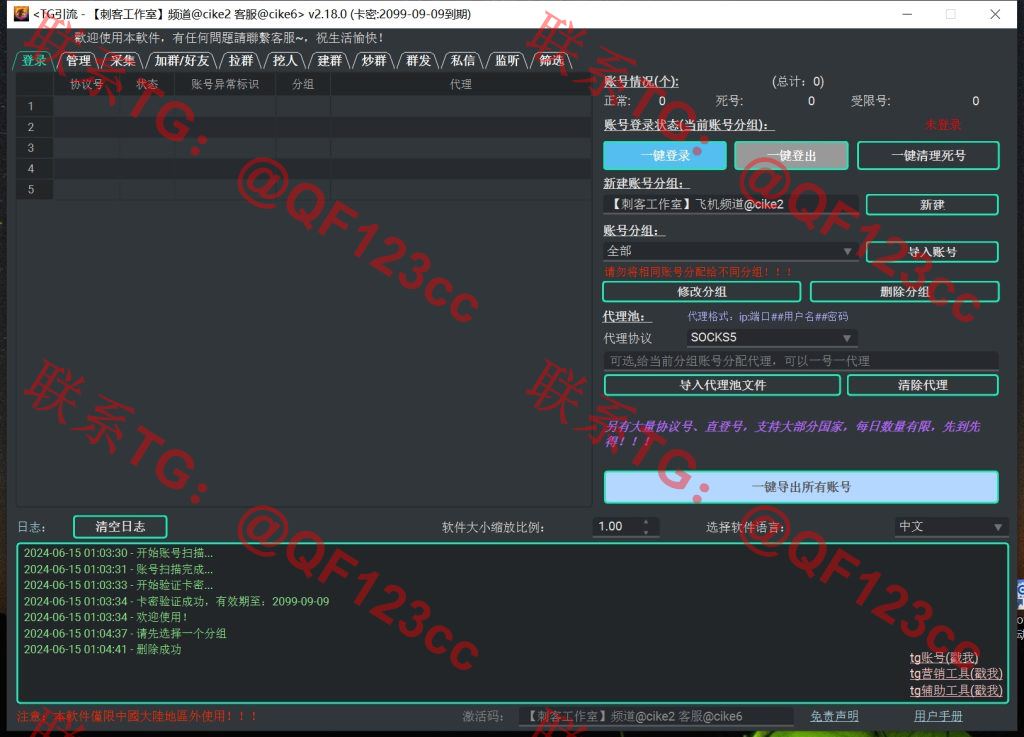Switch to the 群发 tab
Screen dimensions: 1024x737
tap(419, 61)
